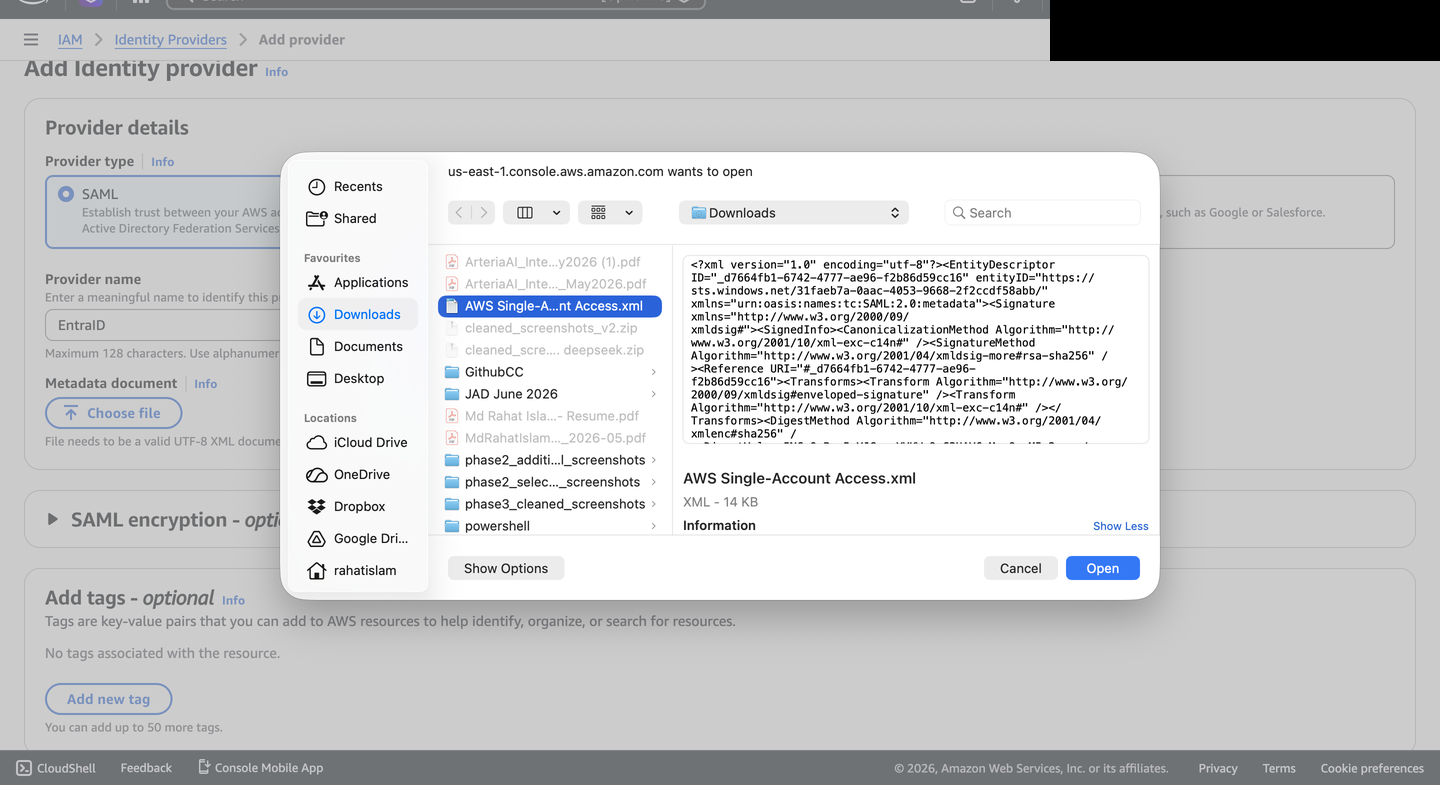Open Documents in the sidebar

click(x=355, y=347)
